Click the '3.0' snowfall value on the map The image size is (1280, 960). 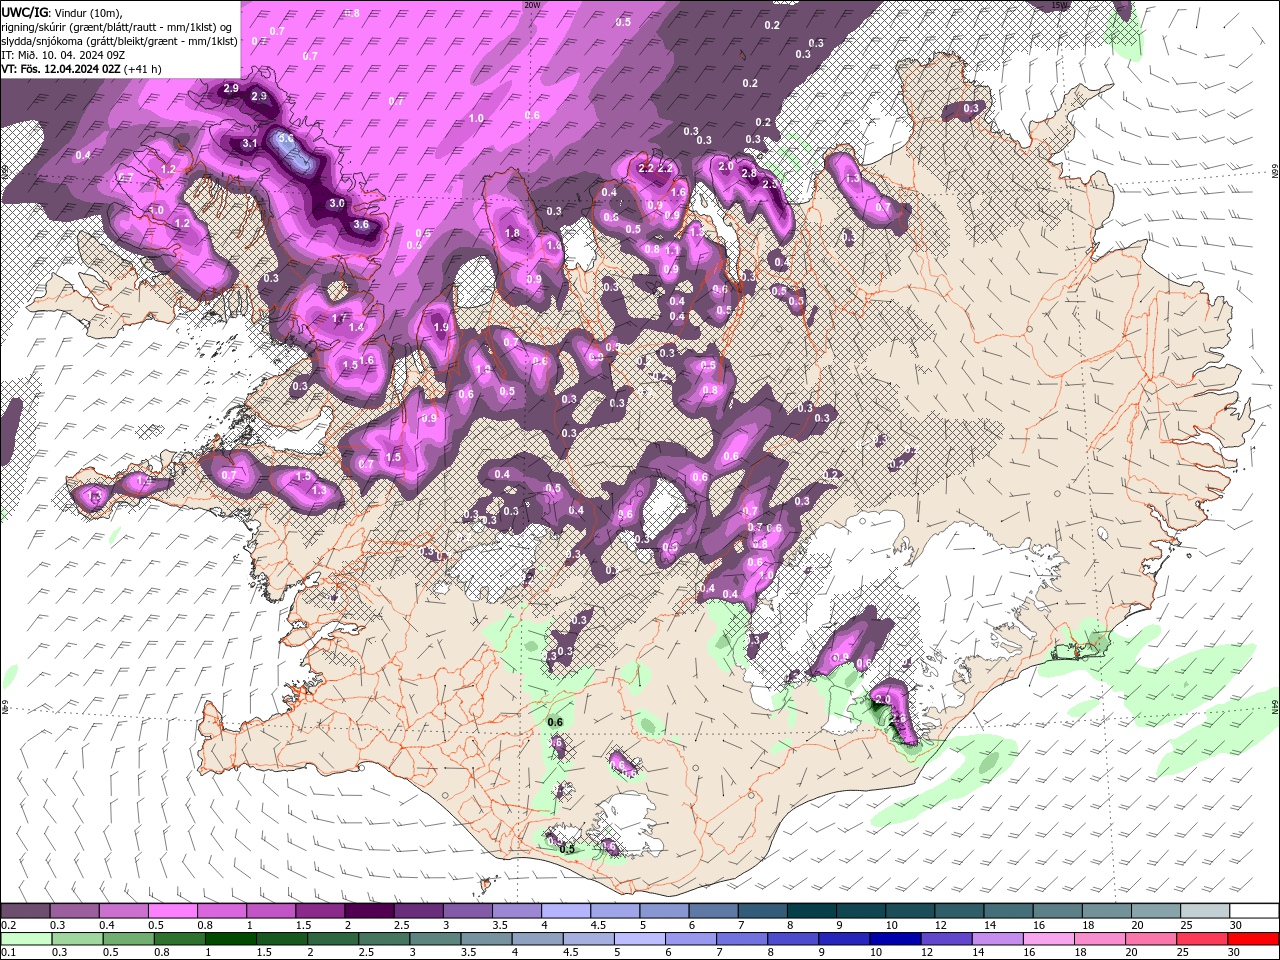click(337, 204)
